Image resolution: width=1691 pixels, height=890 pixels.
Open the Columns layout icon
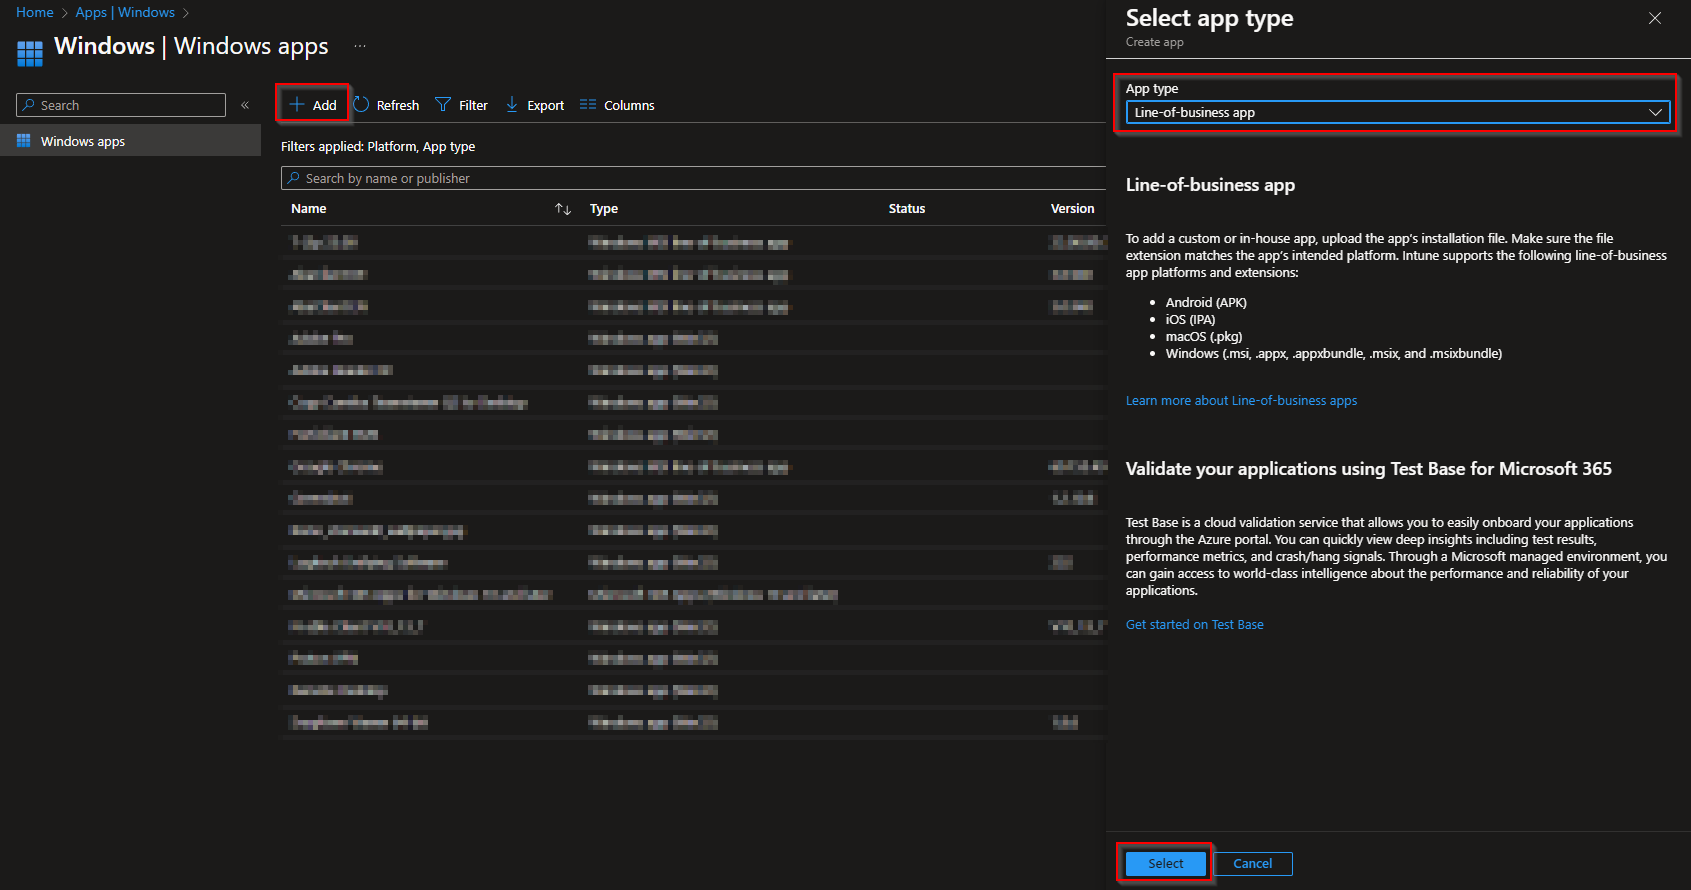[x=588, y=105]
